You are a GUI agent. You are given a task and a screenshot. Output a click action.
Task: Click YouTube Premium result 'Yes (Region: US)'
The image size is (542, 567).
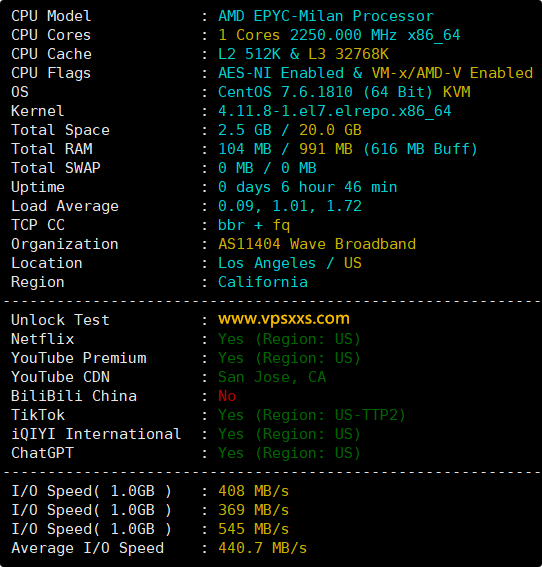[289, 358]
